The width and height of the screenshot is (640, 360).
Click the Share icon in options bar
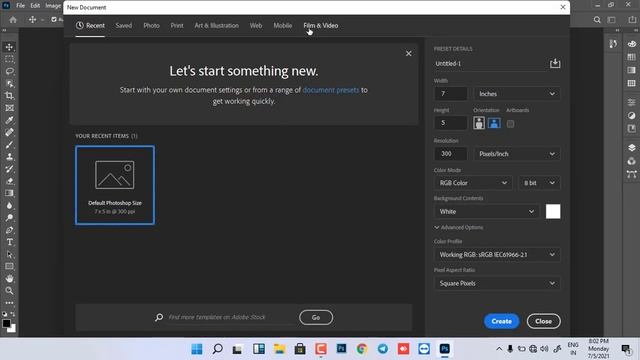(632, 20)
